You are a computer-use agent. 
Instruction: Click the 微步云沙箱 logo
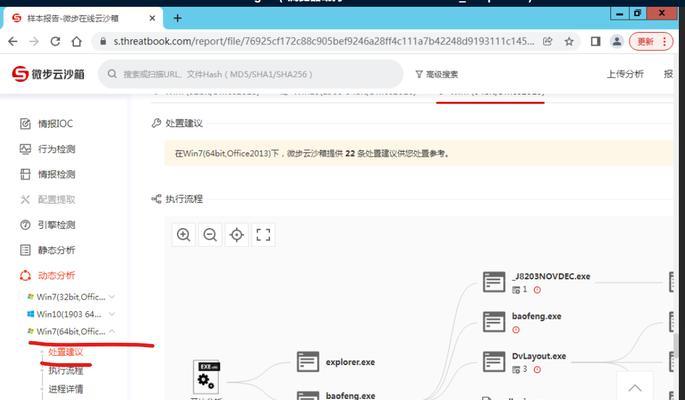tap(48, 74)
